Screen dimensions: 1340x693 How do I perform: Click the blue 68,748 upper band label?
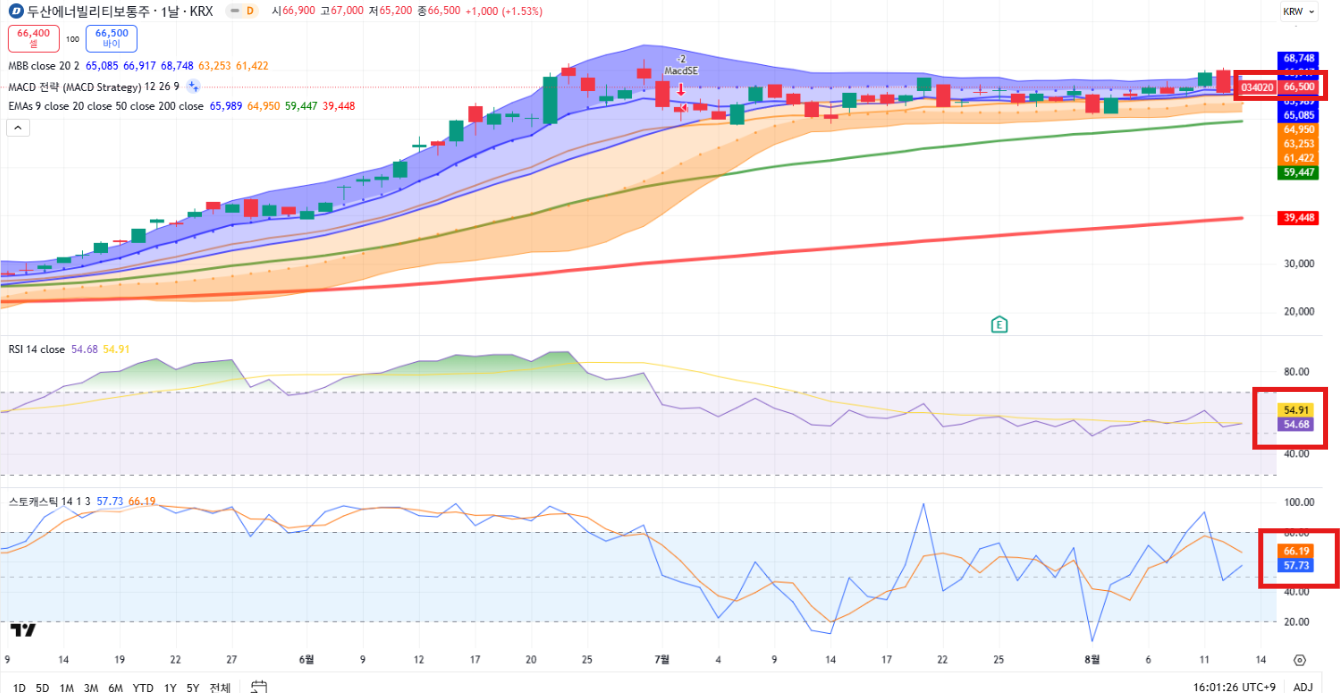(x=1298, y=59)
